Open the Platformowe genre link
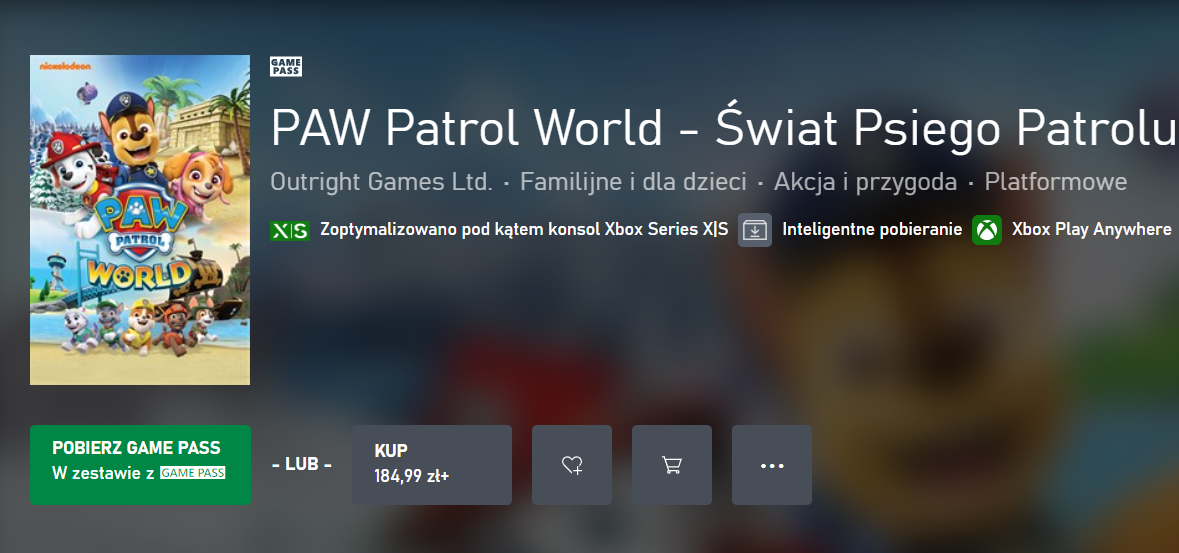Viewport: 1179px width, 553px height. coord(1056,182)
